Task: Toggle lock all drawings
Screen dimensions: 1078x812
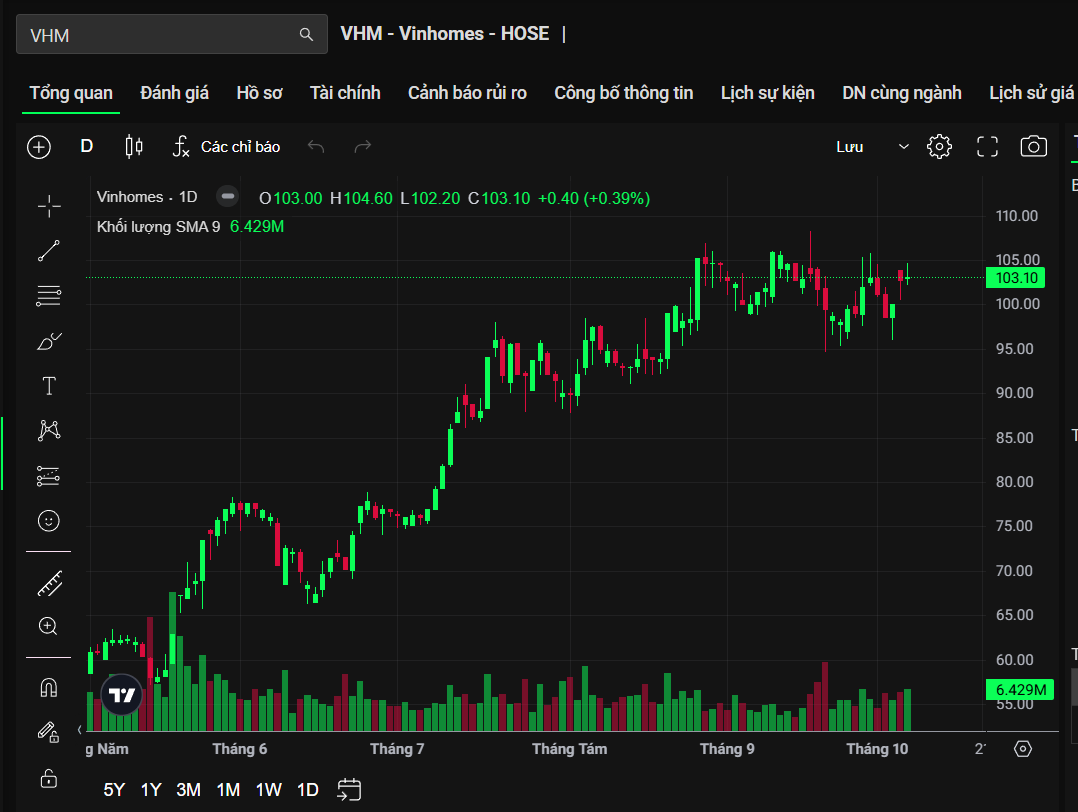Action: pyautogui.click(x=49, y=777)
